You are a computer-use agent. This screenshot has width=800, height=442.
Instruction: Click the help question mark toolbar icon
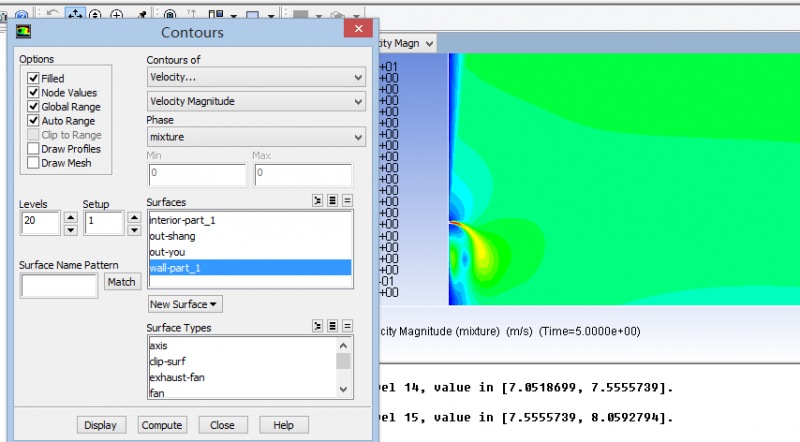21,15
